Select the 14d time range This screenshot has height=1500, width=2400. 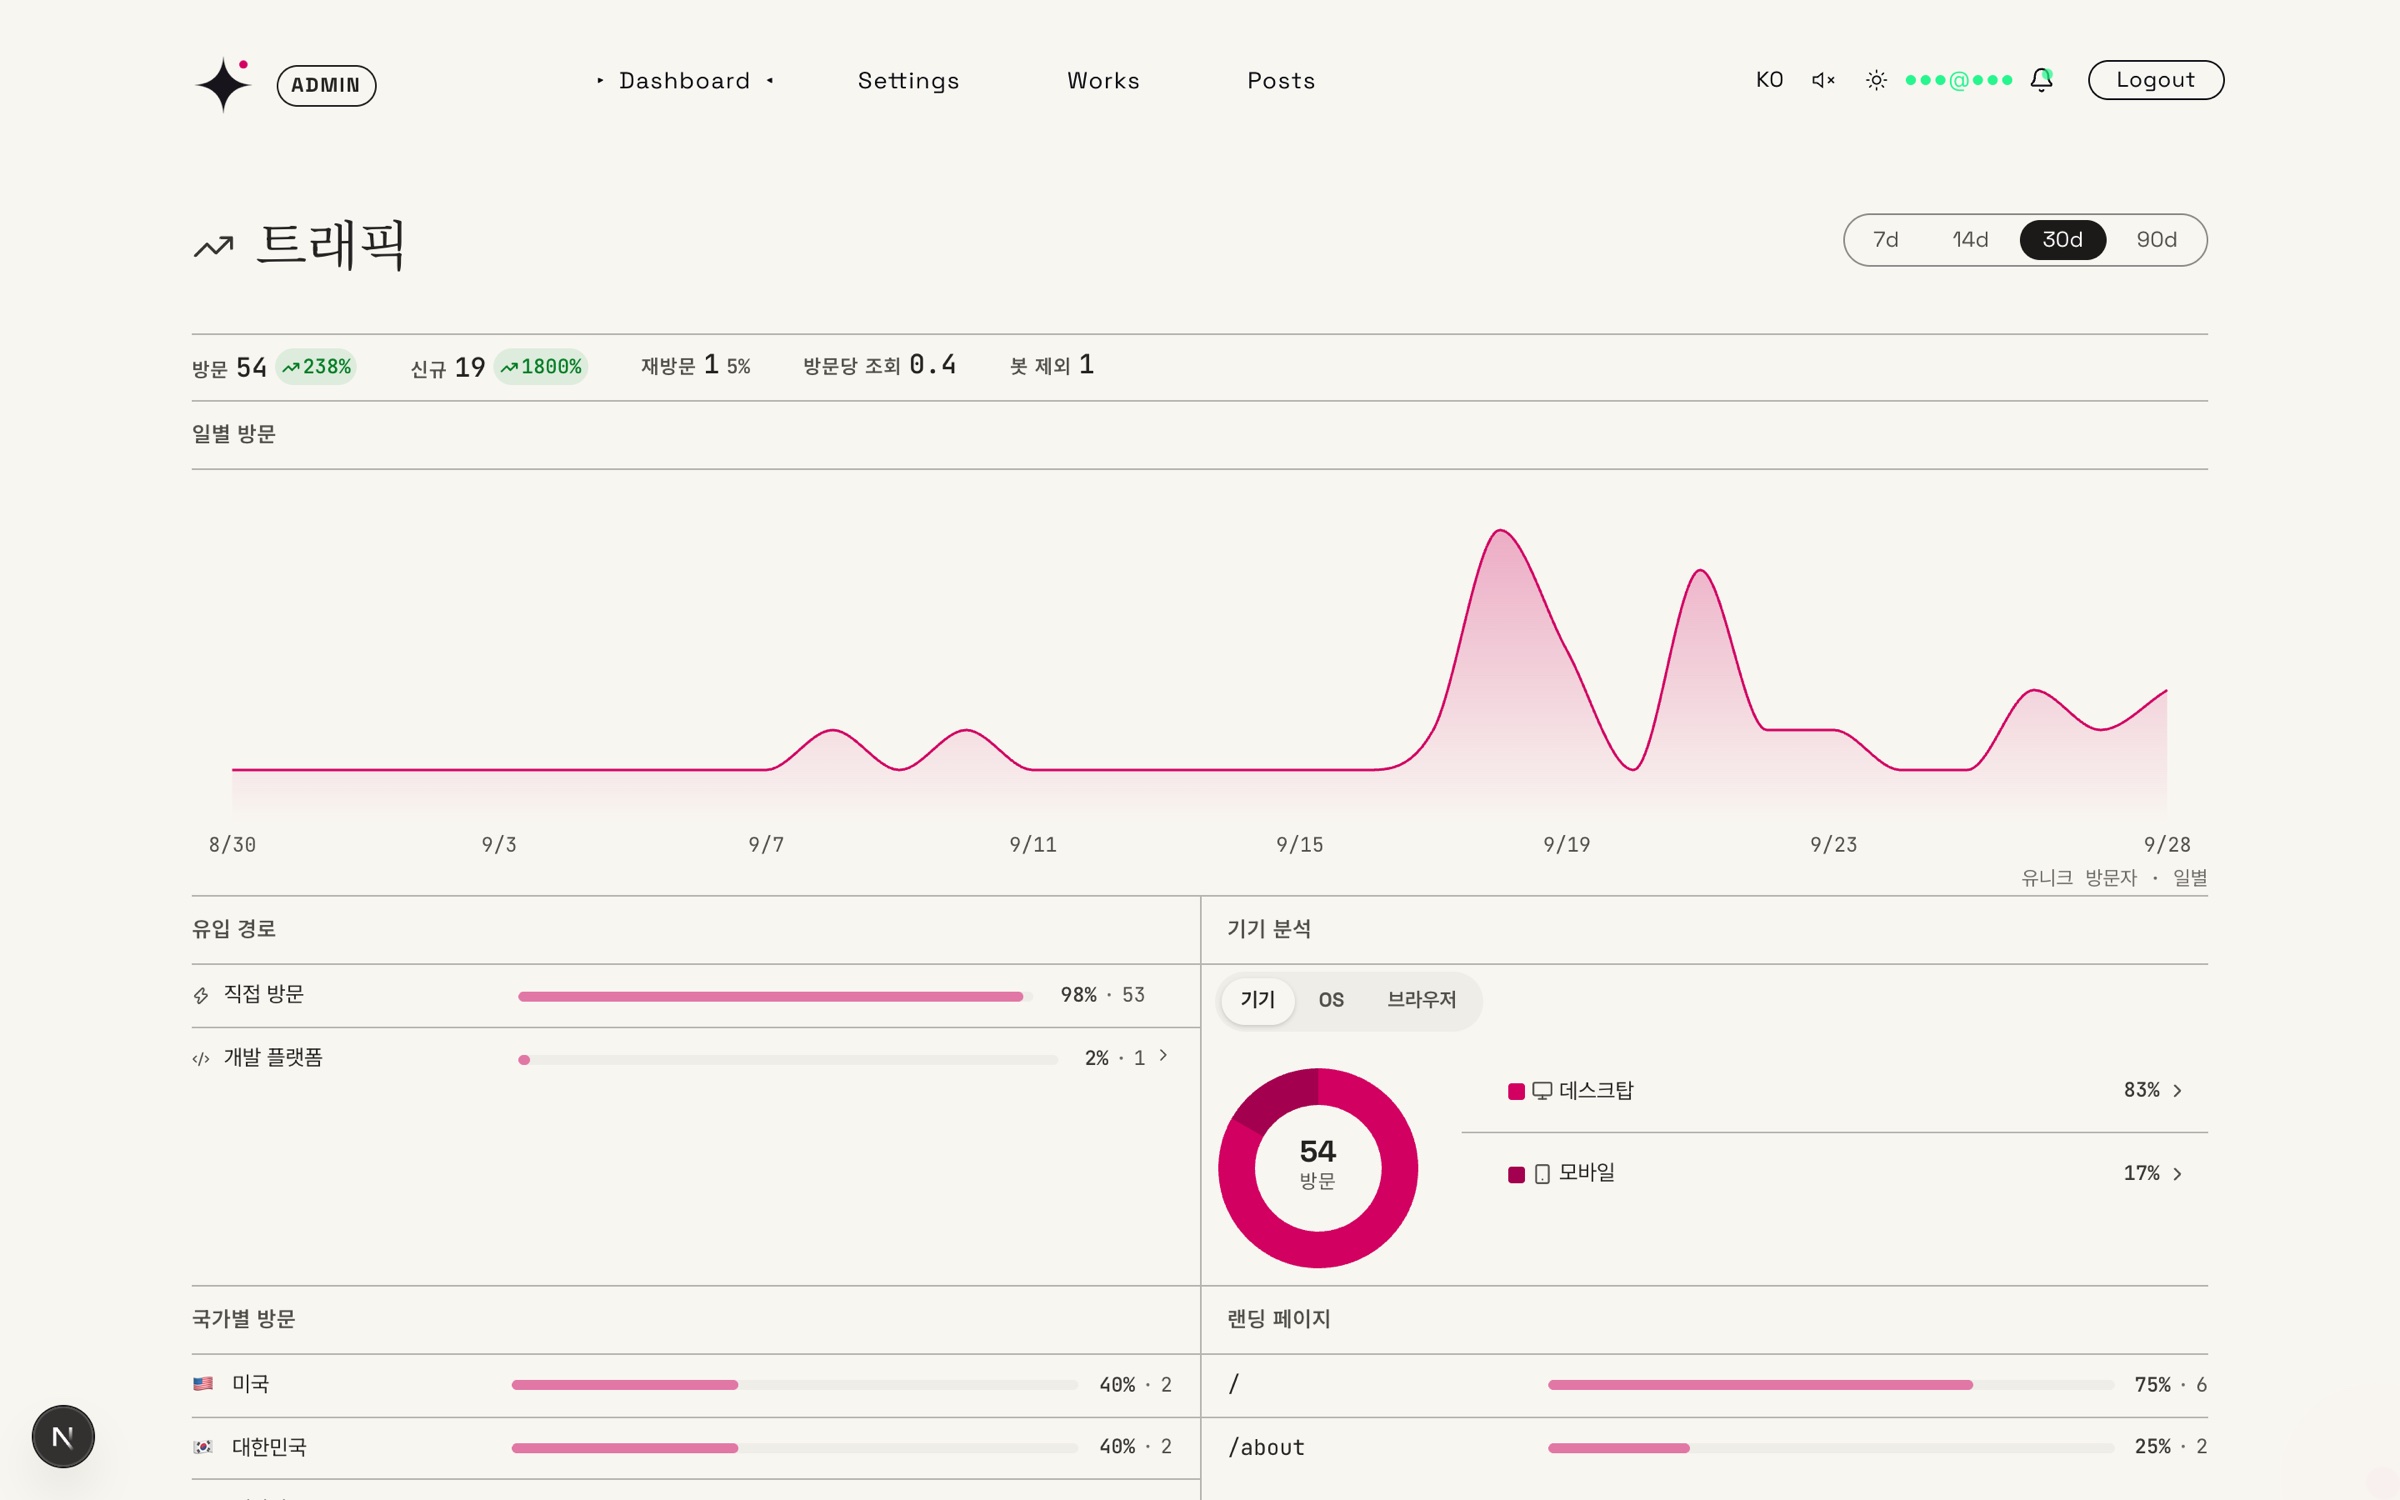1970,240
